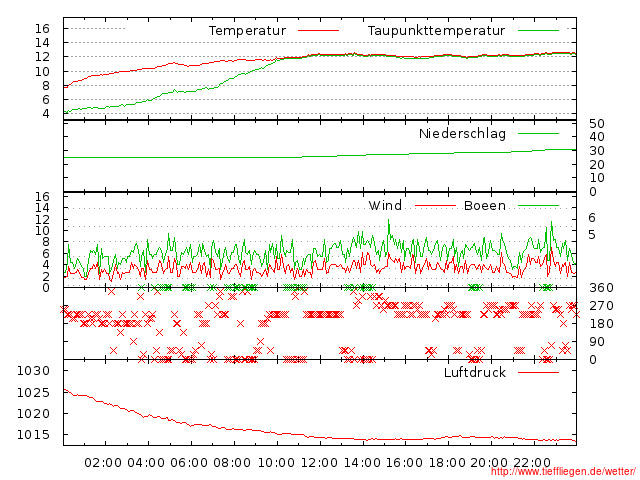
Task: Click the 04:00 time axis label
Action: coord(146,463)
